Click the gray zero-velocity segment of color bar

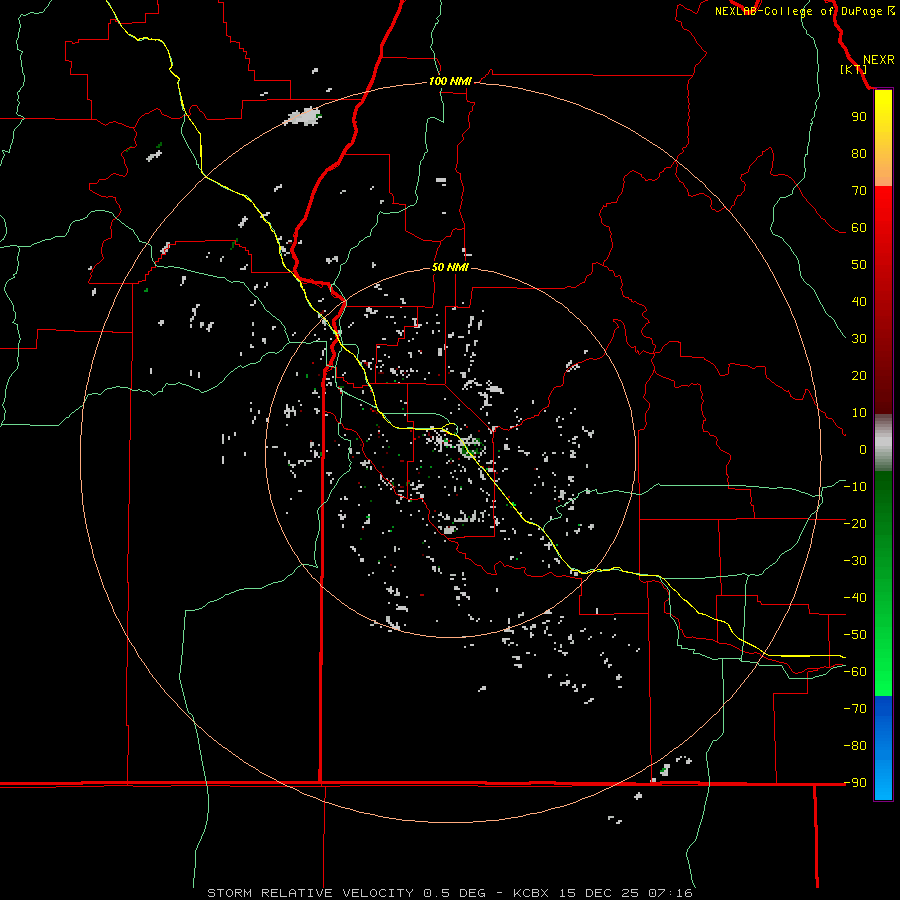(x=883, y=443)
